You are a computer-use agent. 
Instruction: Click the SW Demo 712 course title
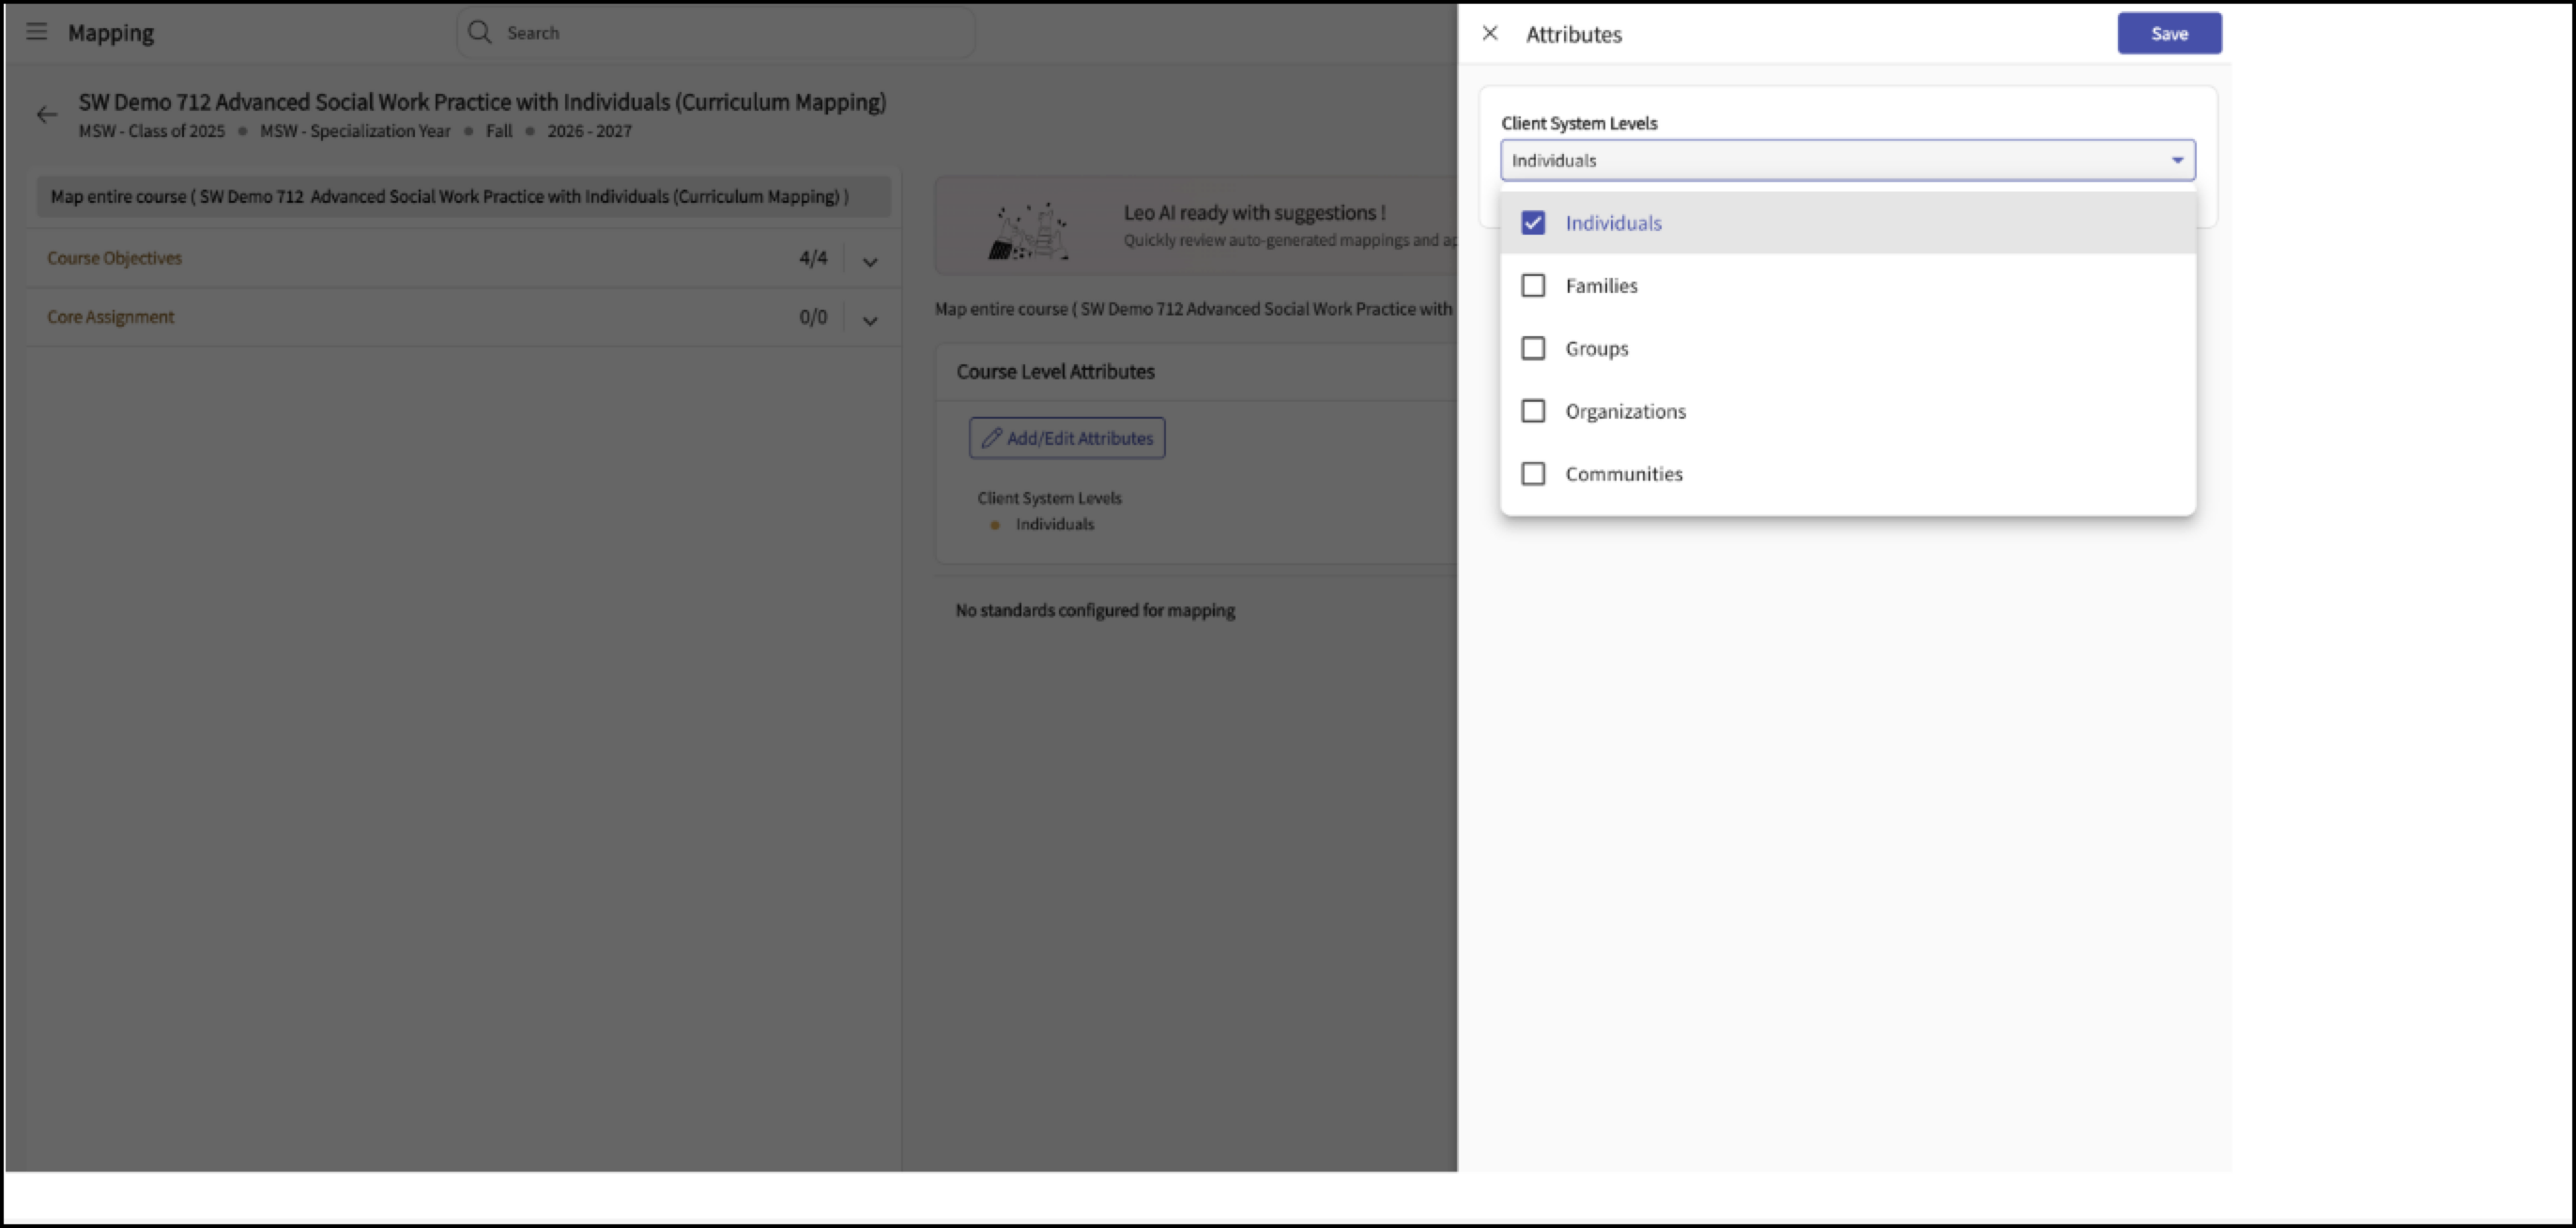(x=482, y=102)
